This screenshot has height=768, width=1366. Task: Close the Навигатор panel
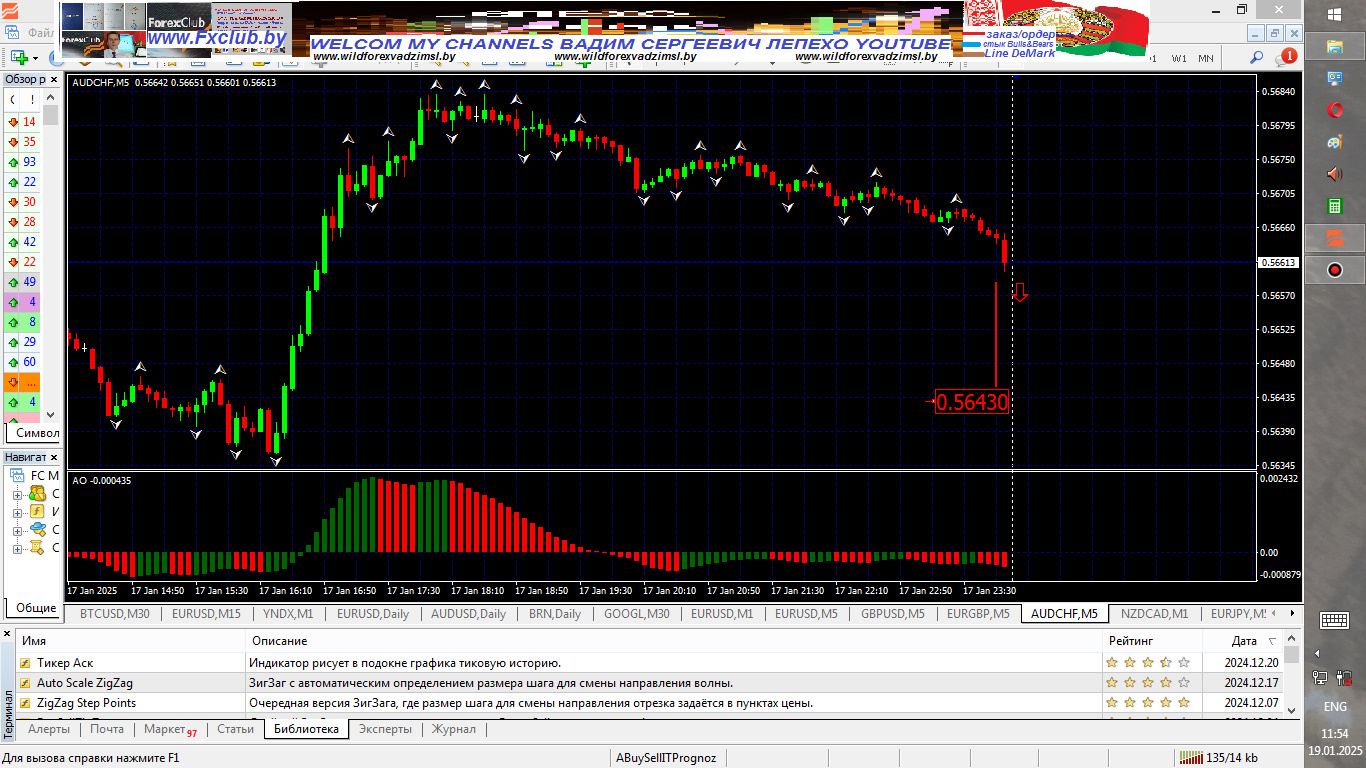point(54,457)
